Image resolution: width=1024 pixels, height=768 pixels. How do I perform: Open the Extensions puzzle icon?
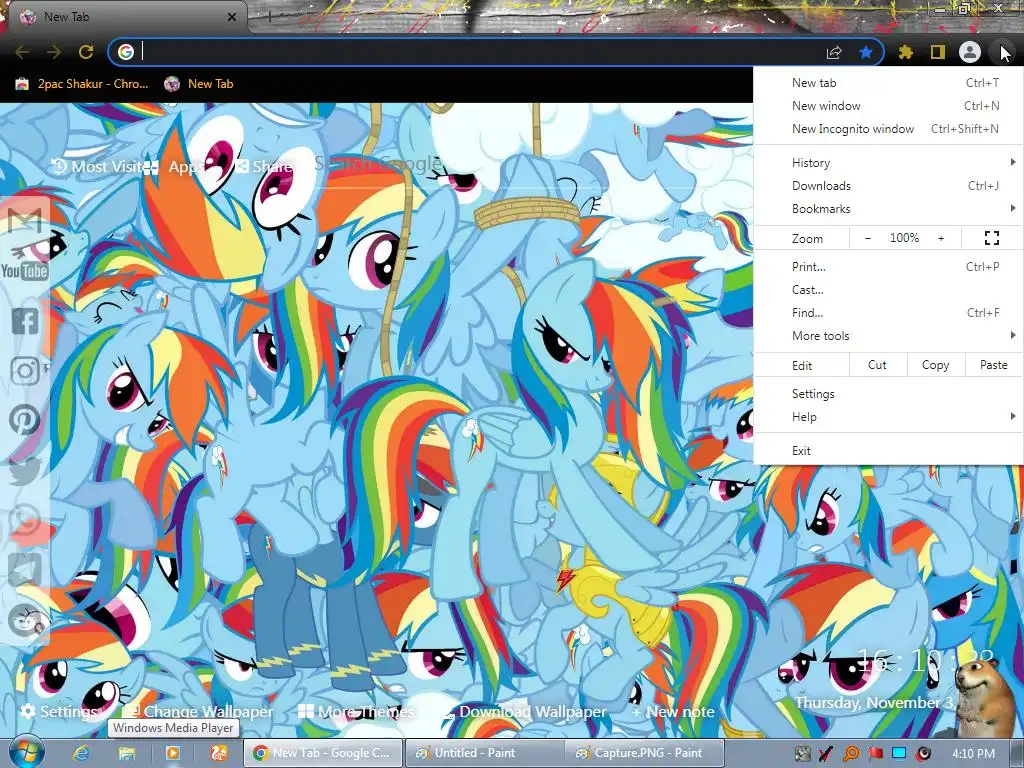[906, 52]
